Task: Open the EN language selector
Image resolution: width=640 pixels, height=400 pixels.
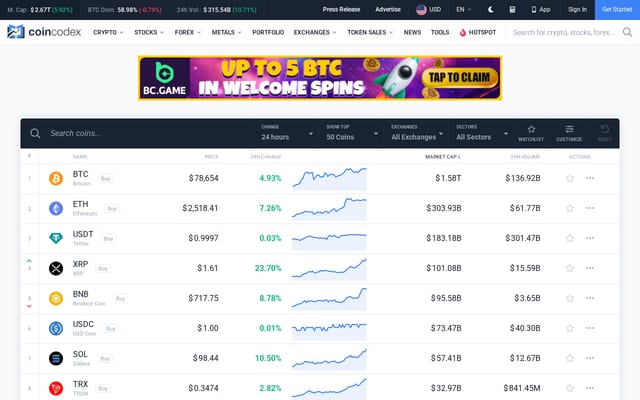Action: point(464,9)
